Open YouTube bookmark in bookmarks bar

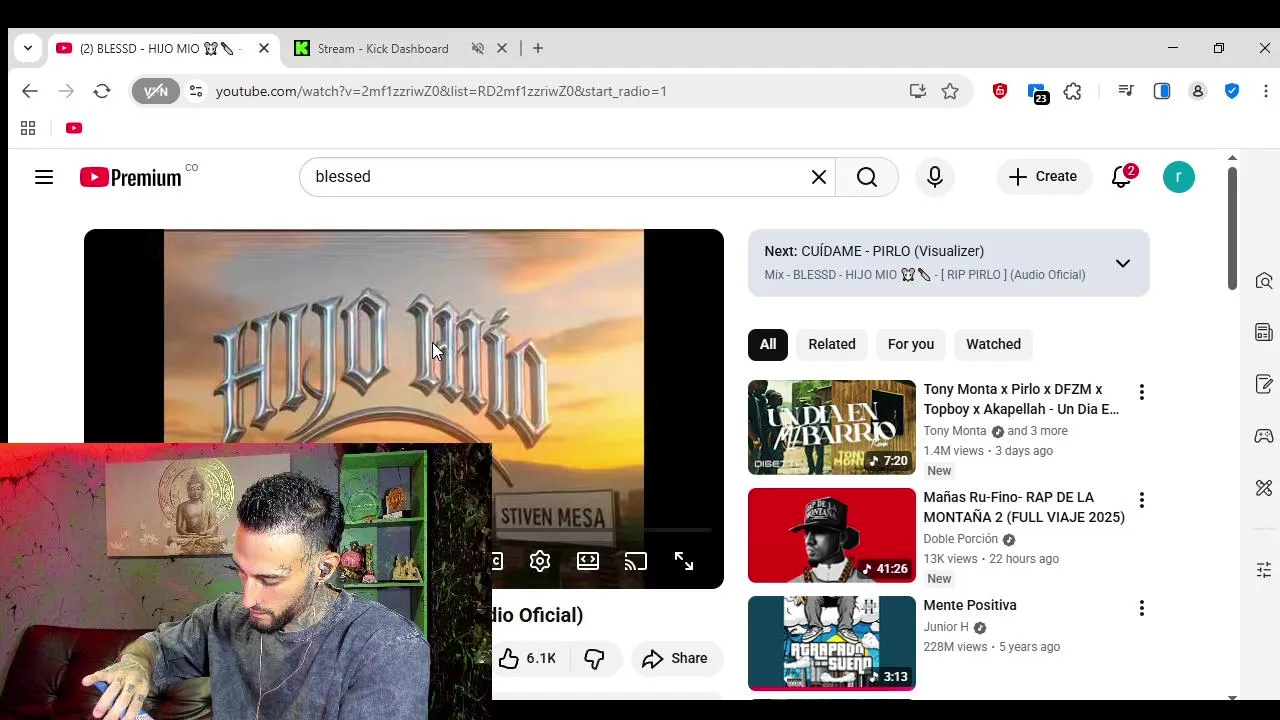click(x=74, y=128)
